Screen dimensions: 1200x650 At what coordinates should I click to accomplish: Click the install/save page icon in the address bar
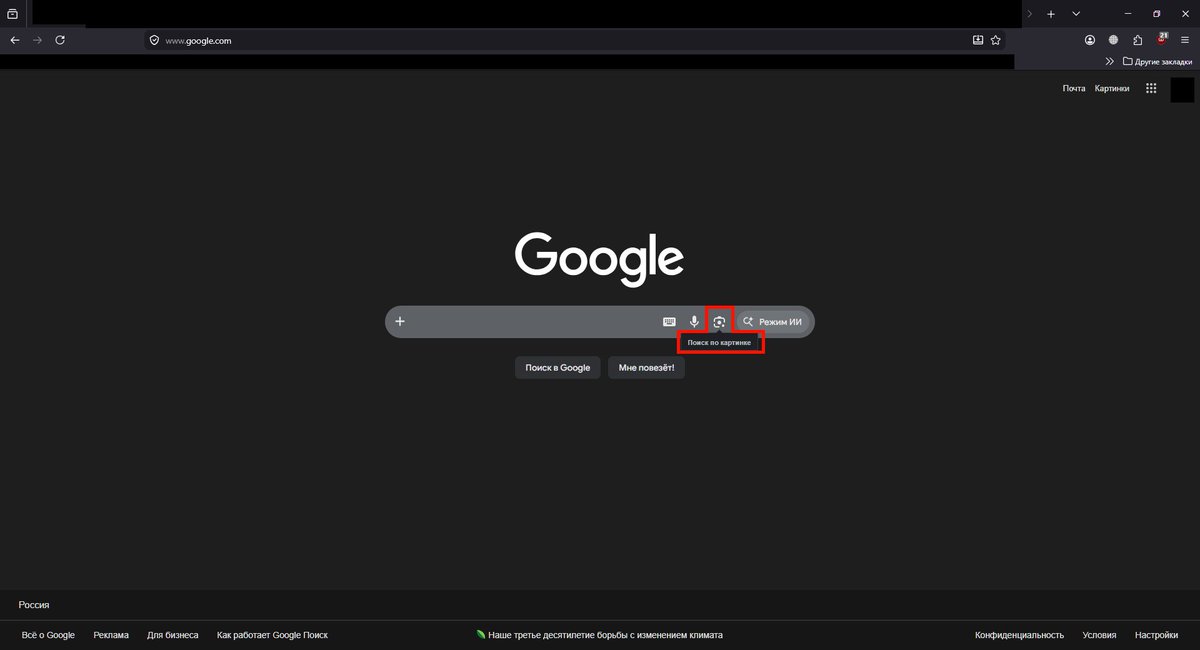click(978, 41)
